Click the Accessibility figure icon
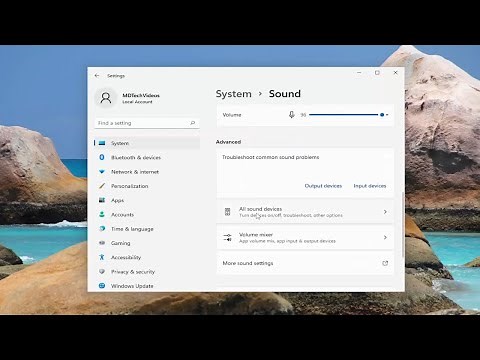Viewport: 480px width, 360px height. point(102,257)
